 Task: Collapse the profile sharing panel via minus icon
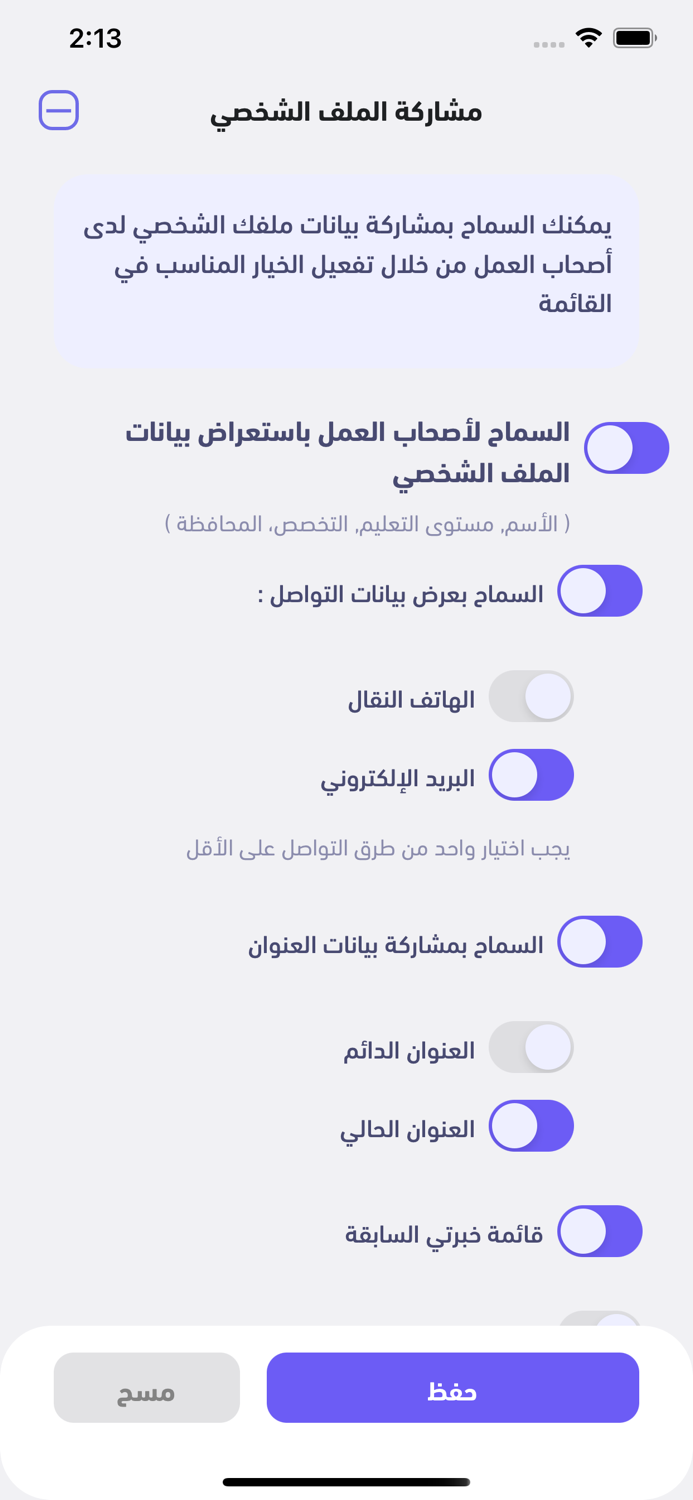pos(59,110)
